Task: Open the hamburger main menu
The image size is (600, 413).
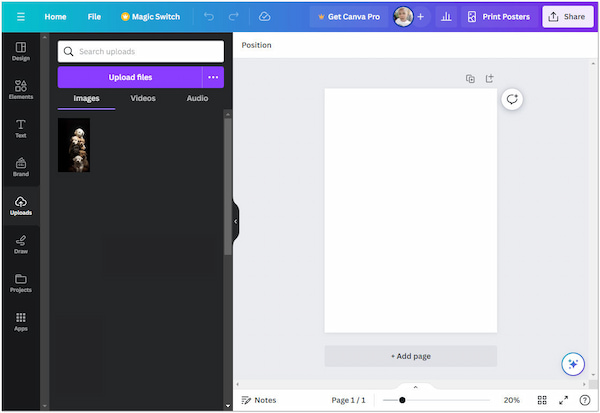Action: point(21,17)
